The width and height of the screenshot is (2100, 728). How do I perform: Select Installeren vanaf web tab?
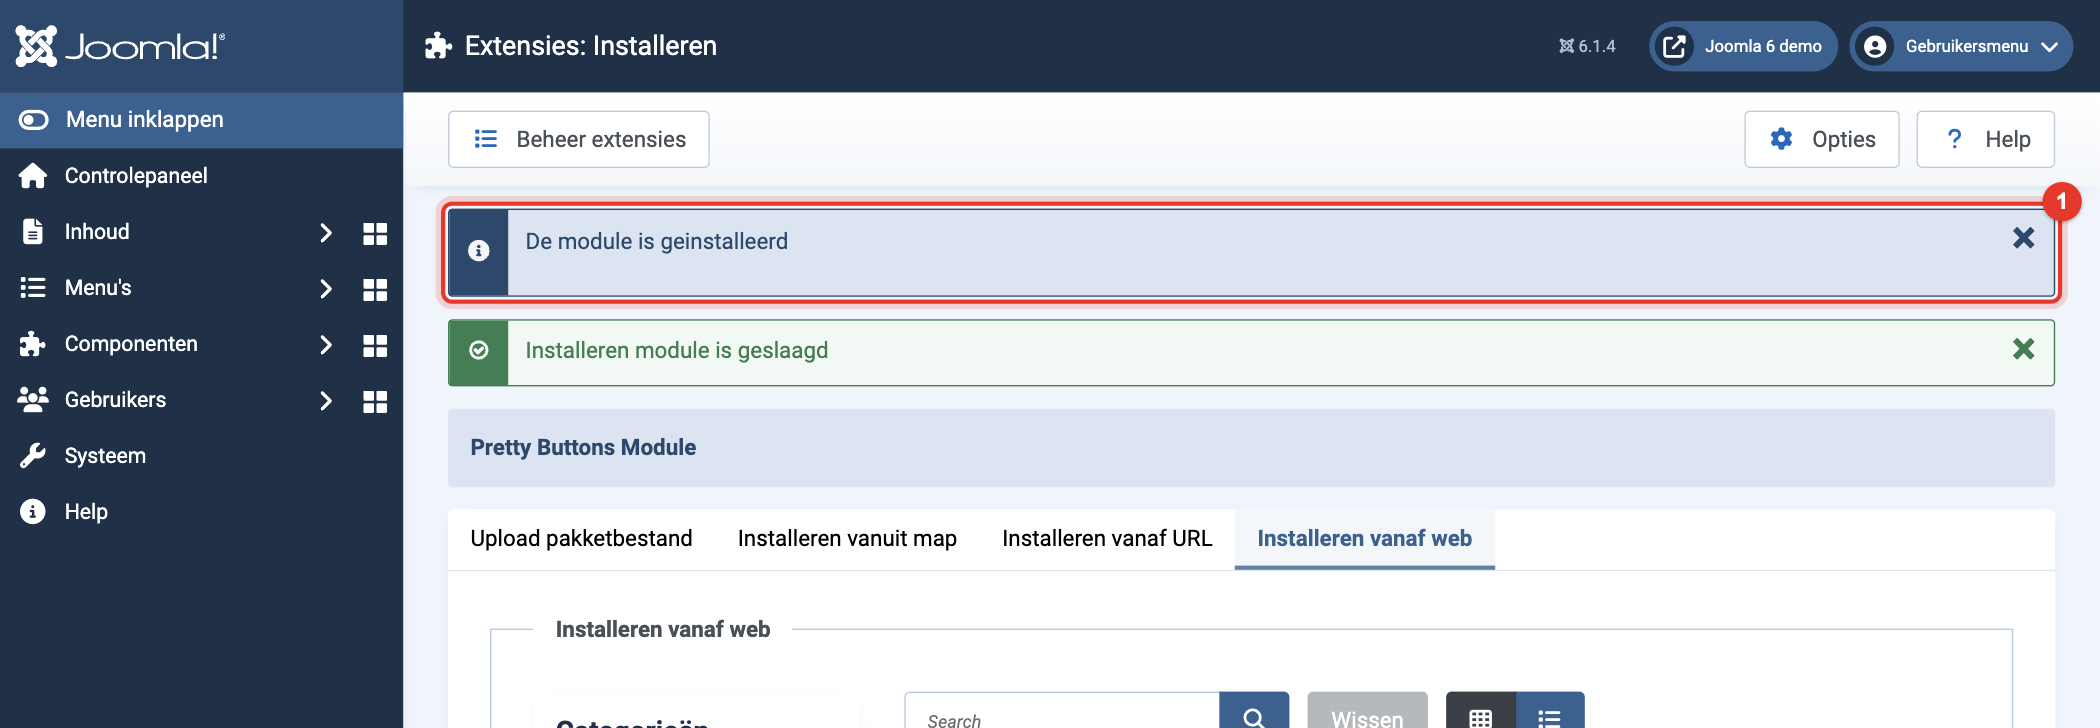[1365, 539]
